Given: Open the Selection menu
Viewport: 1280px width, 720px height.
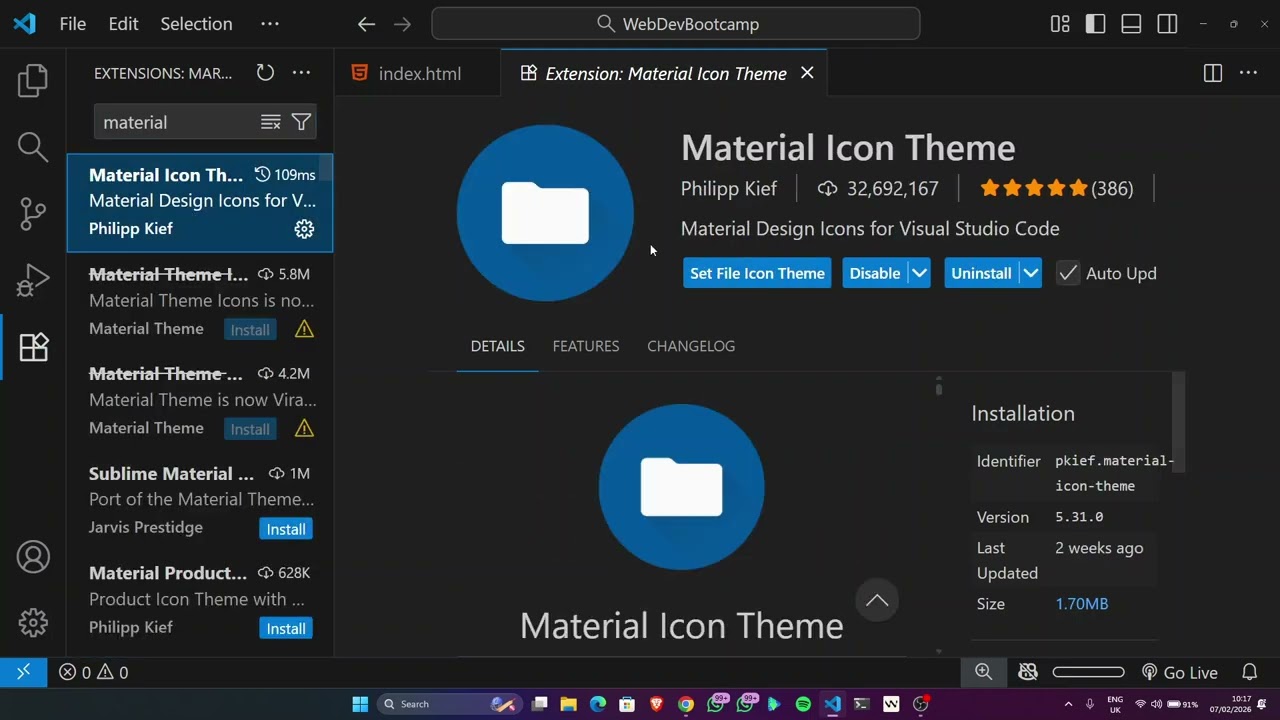Looking at the screenshot, I should click(196, 24).
